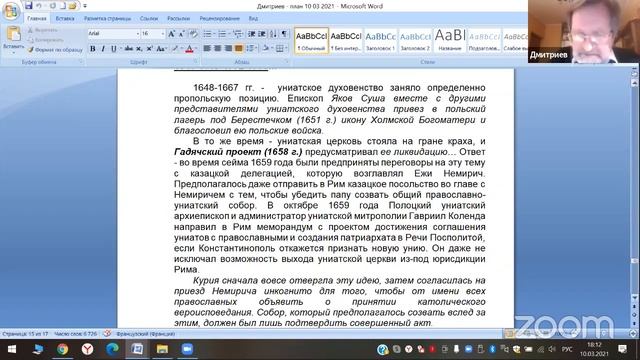Image resolution: width=640 pixels, height=360 pixels.
Task: Clear formatting with eraser icon
Action: 193,34
